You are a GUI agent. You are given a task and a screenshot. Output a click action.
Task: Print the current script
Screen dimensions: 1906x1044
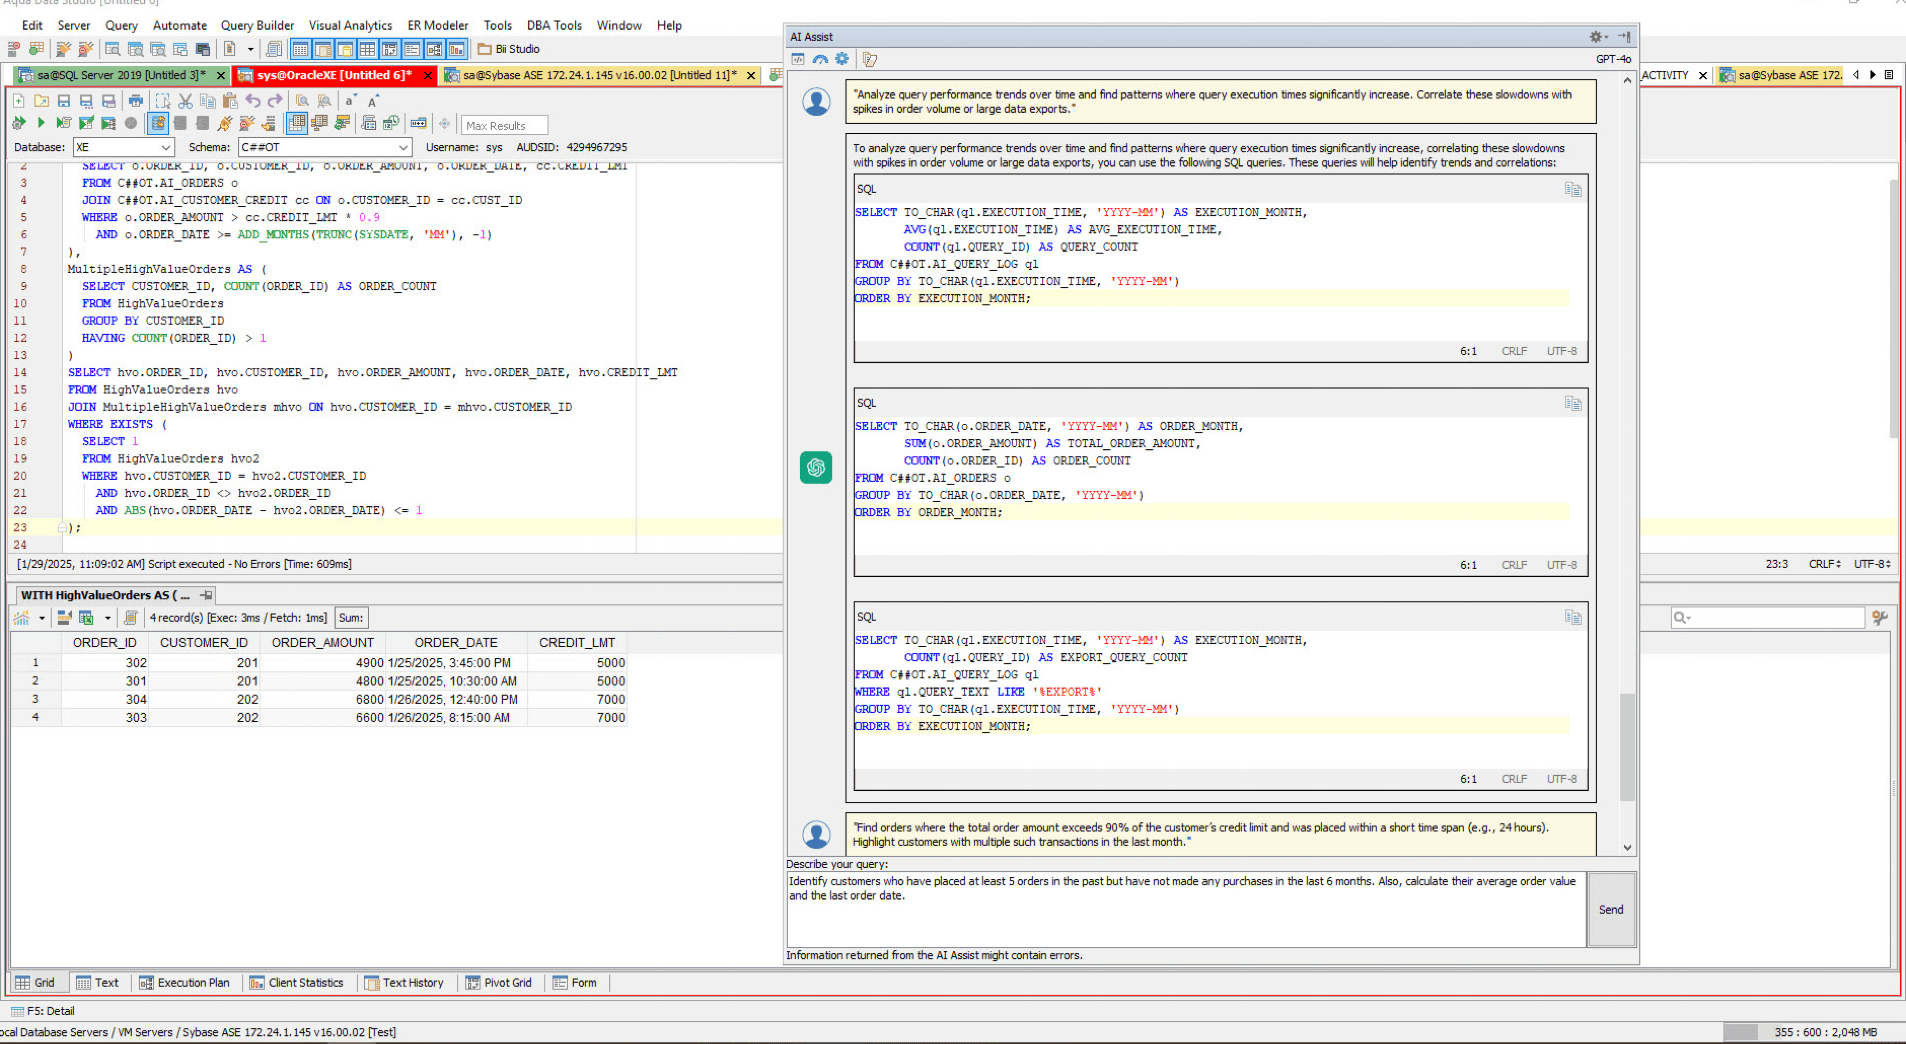(136, 100)
